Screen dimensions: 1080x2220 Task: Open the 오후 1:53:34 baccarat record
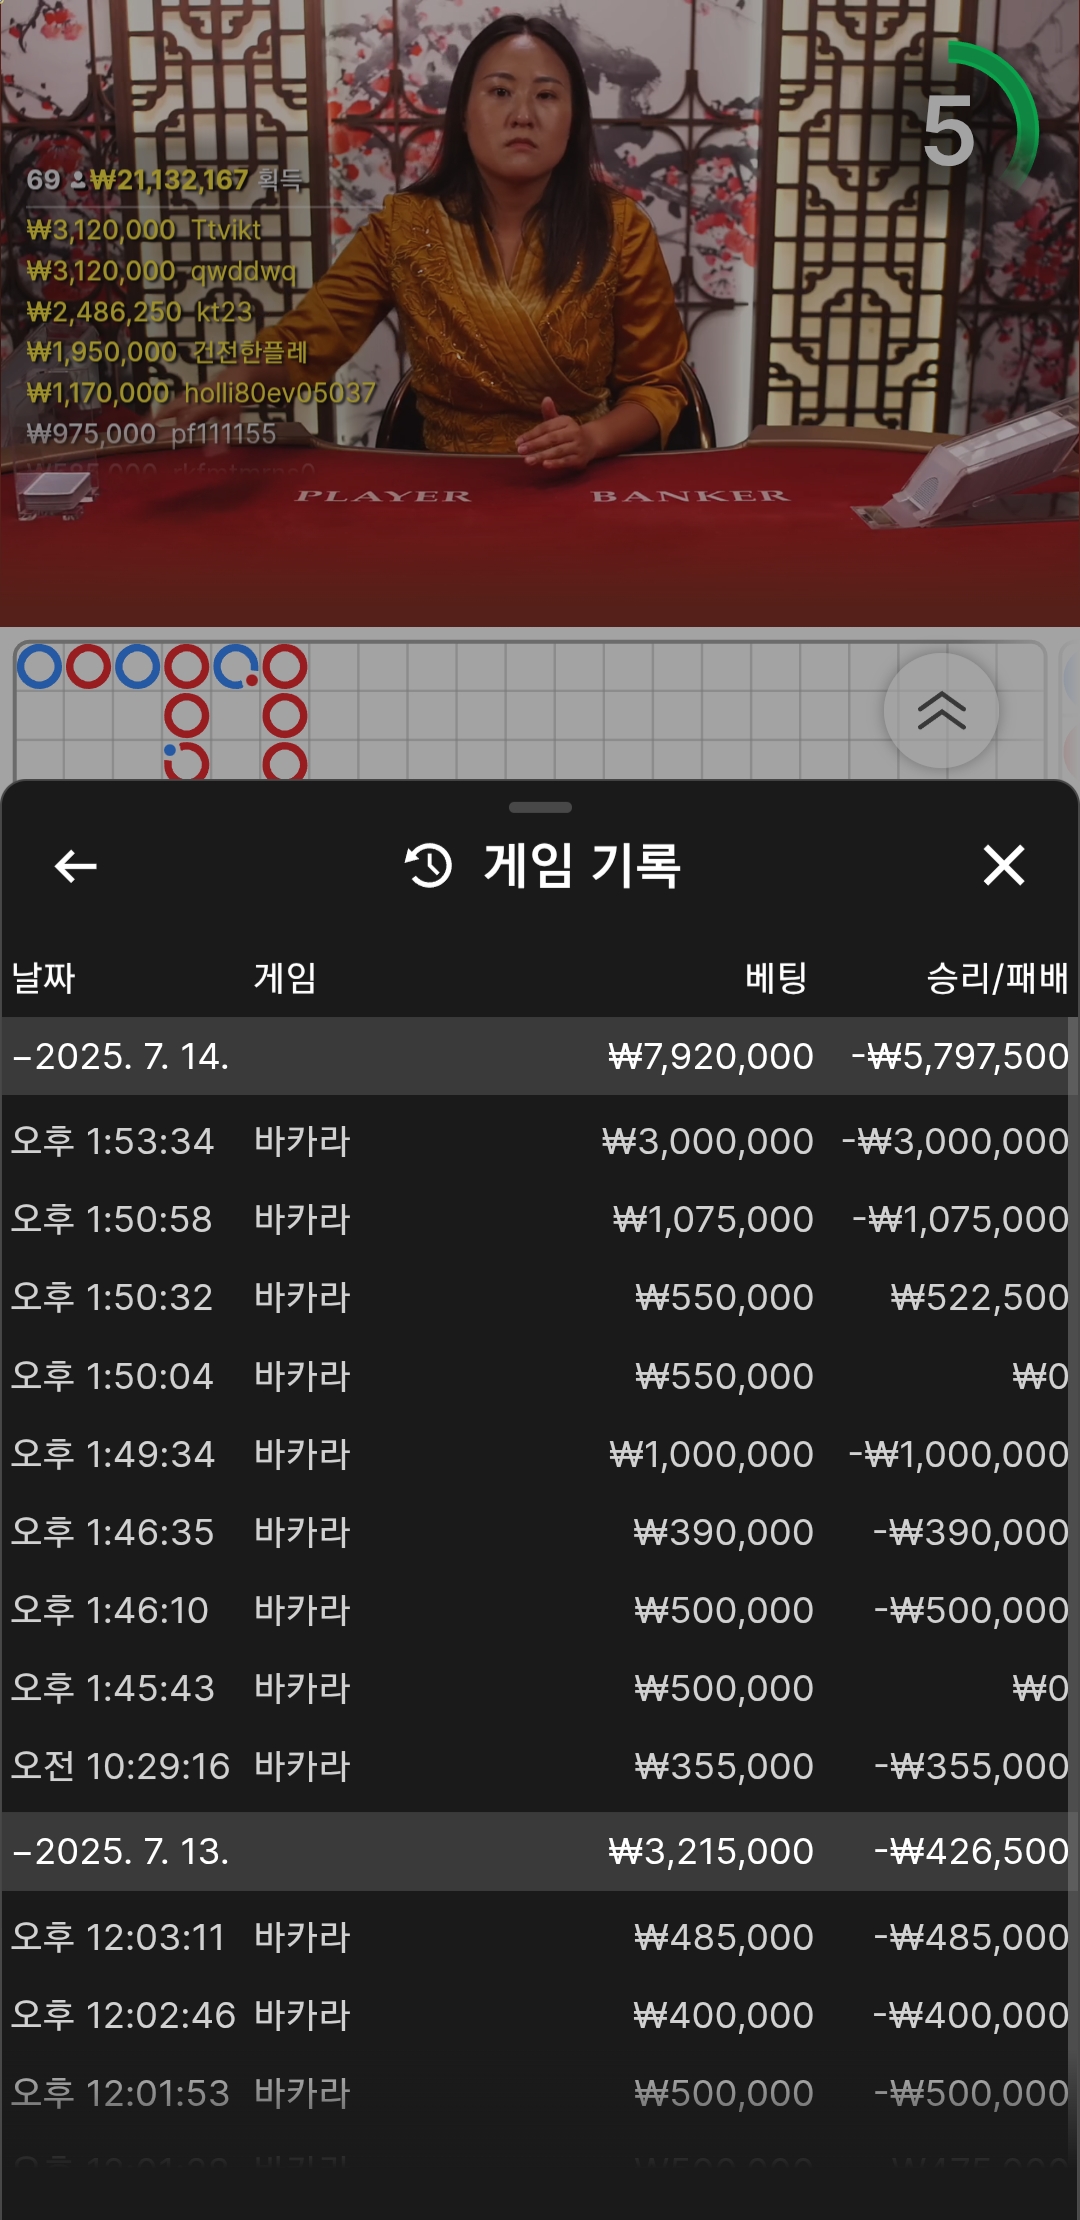coord(540,1141)
